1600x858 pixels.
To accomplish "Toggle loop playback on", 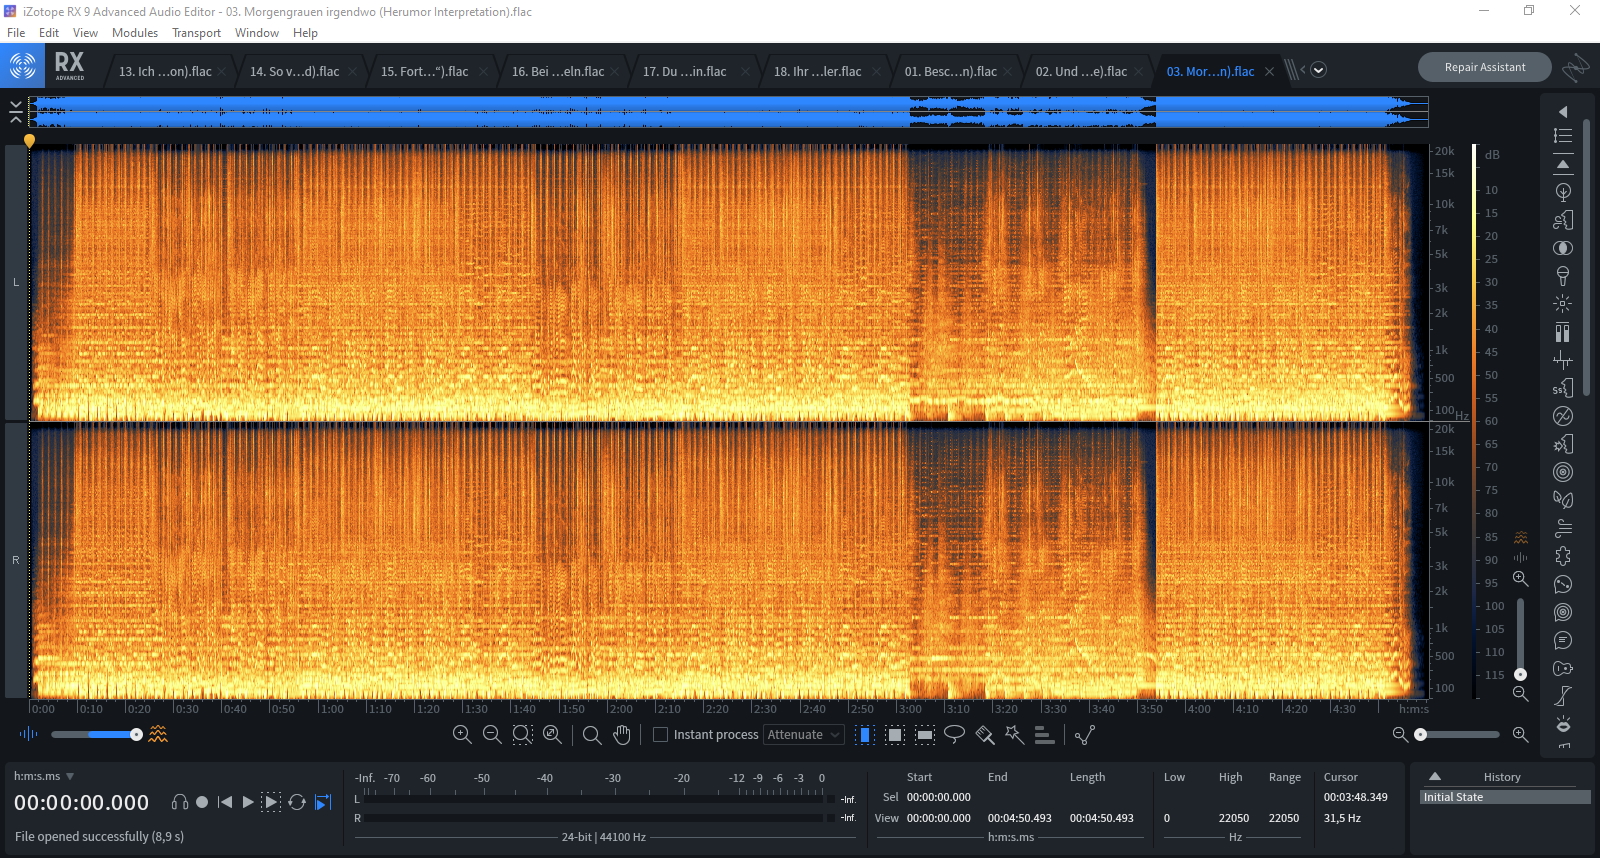I will tap(297, 802).
